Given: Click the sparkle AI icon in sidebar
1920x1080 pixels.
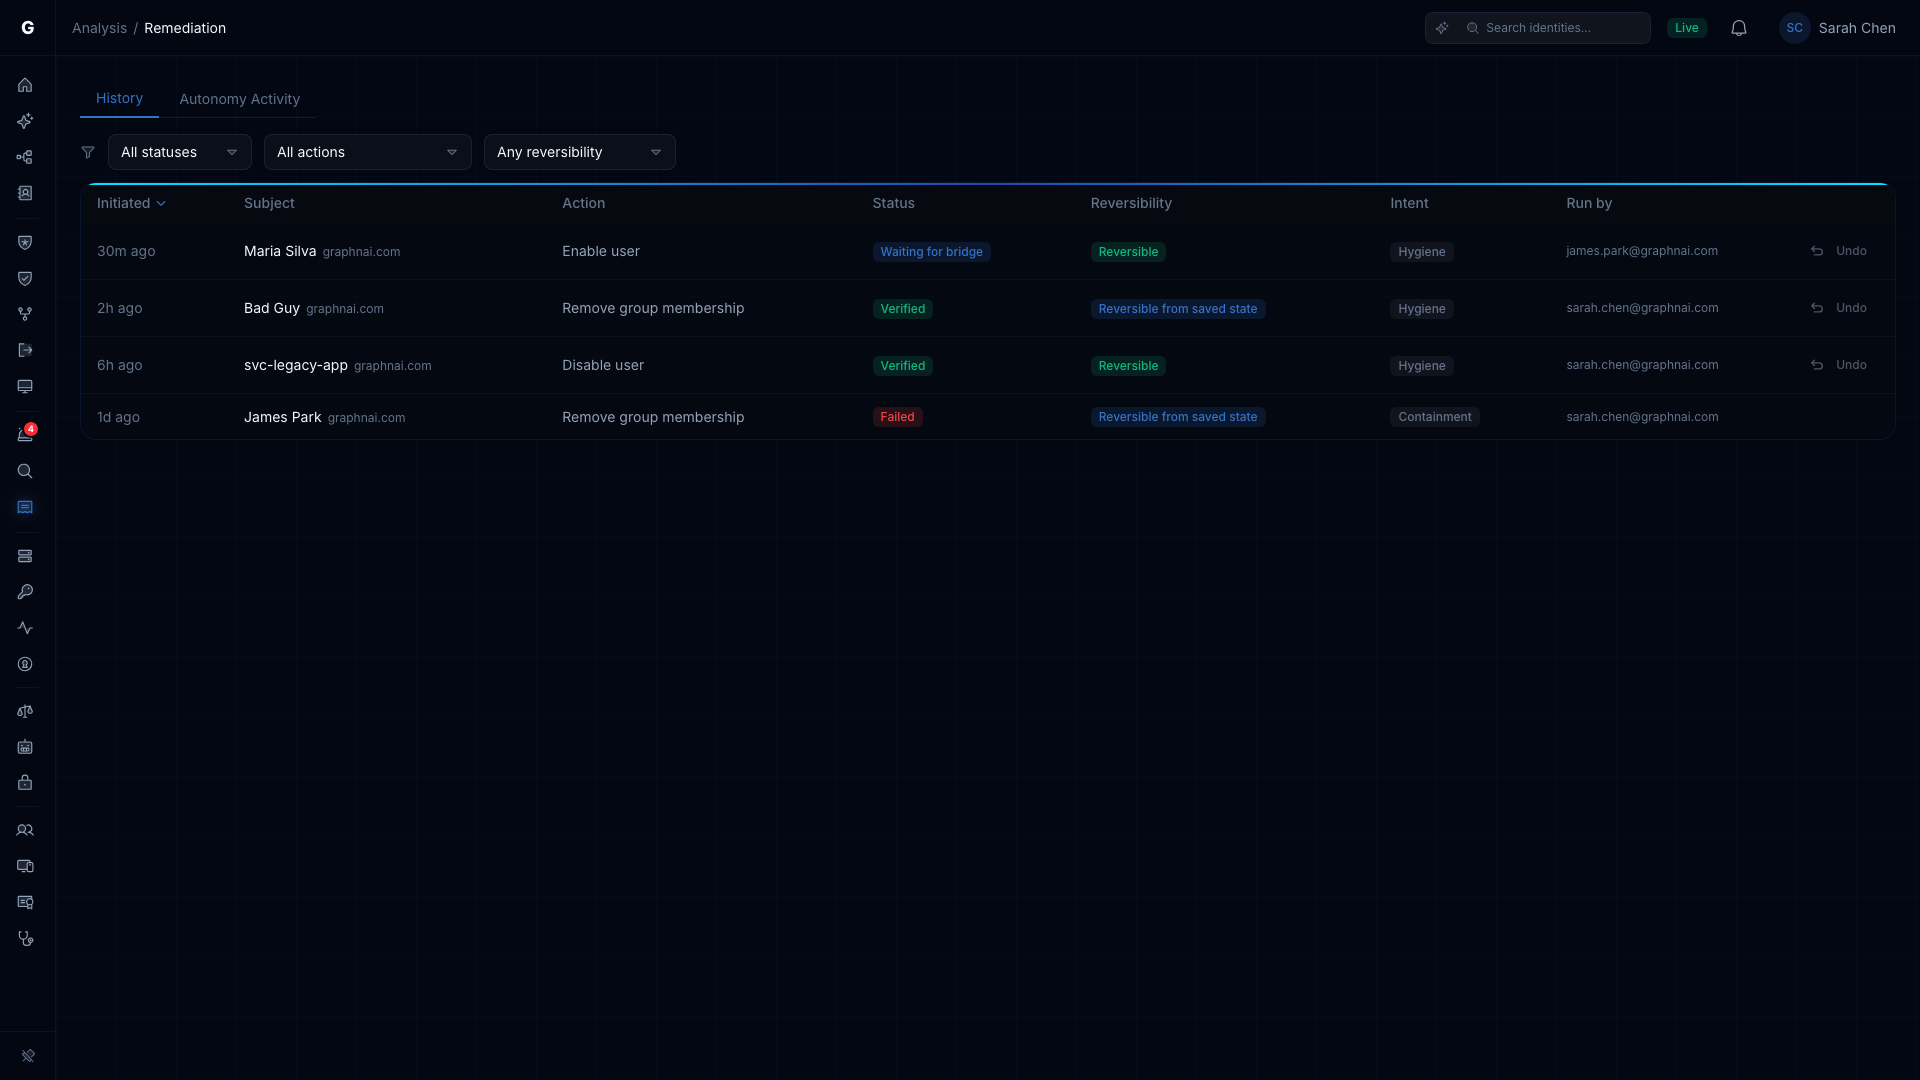Looking at the screenshot, I should tap(25, 121).
